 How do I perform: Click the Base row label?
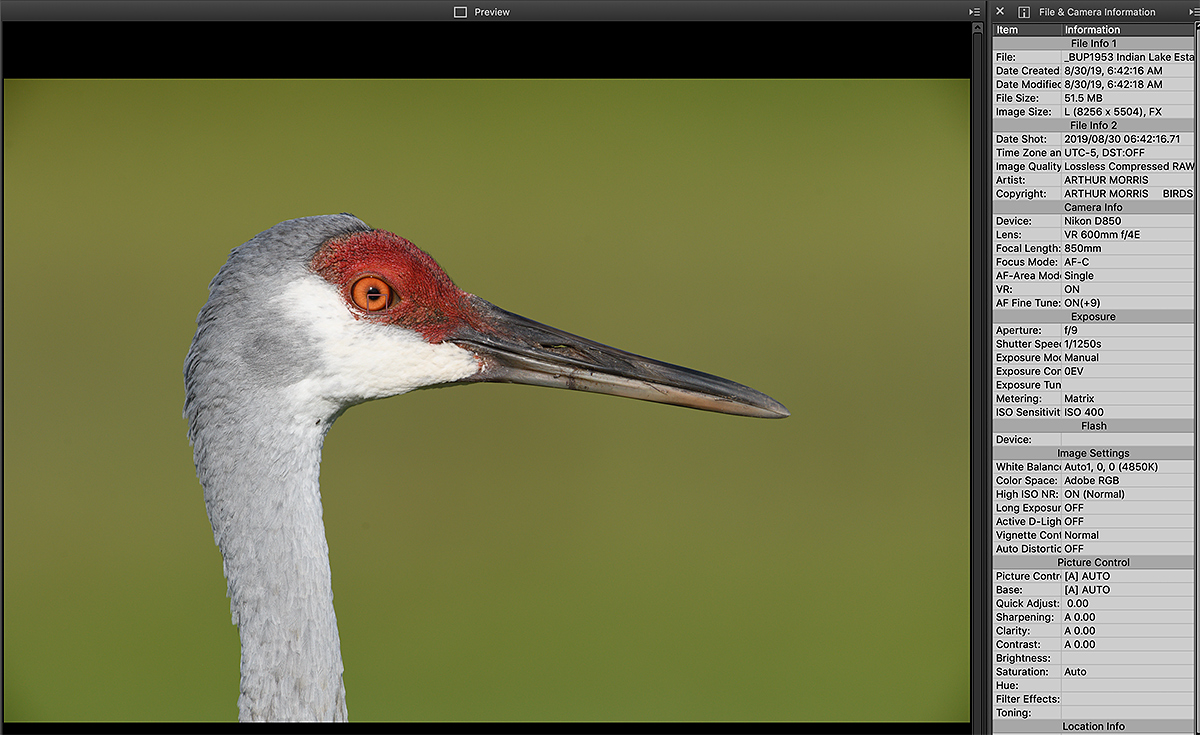point(1009,590)
